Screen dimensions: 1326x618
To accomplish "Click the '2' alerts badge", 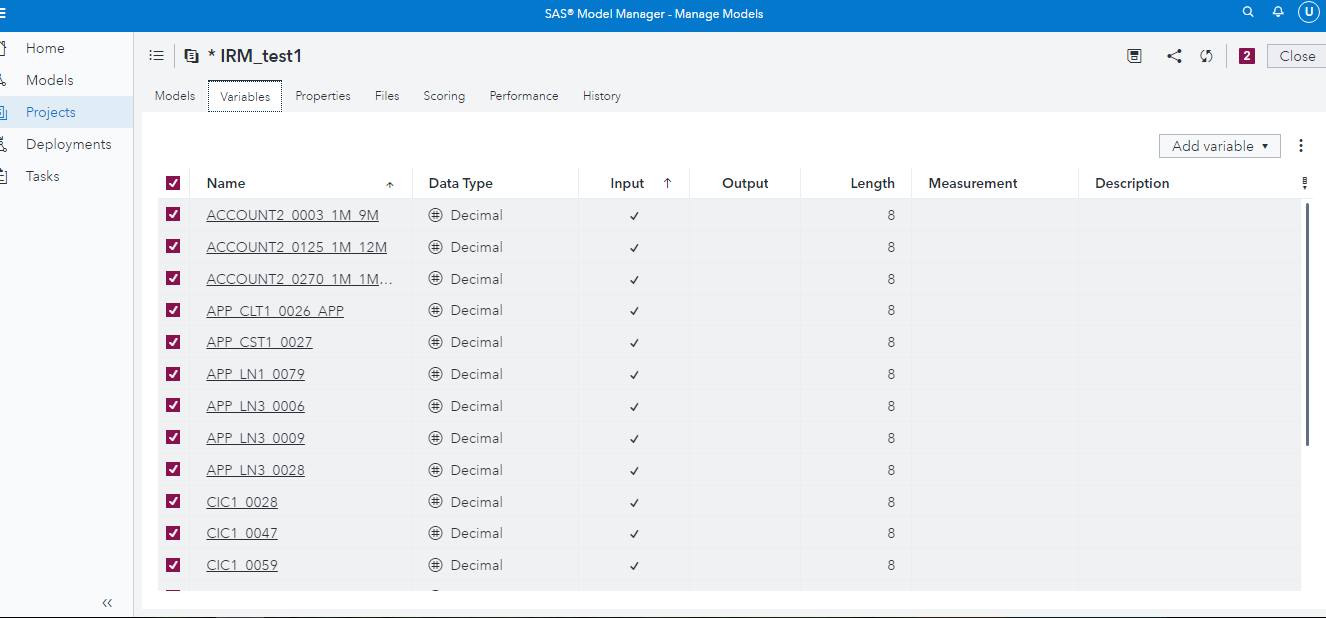I will click(x=1246, y=56).
